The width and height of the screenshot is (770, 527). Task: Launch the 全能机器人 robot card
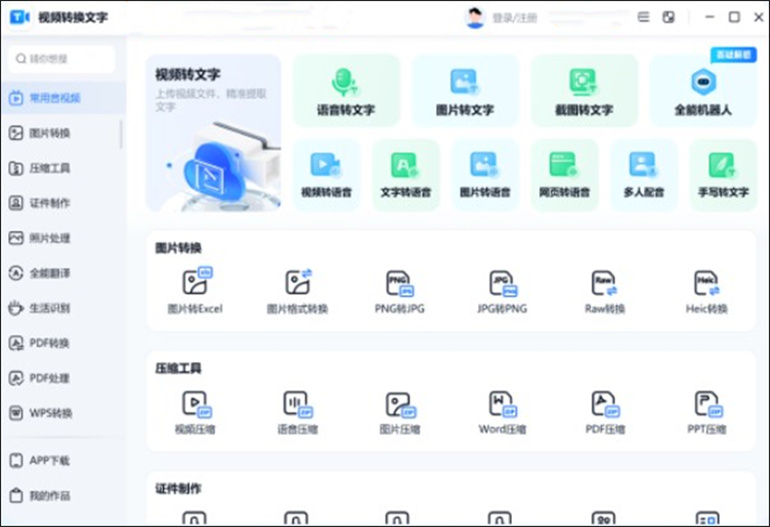(703, 91)
